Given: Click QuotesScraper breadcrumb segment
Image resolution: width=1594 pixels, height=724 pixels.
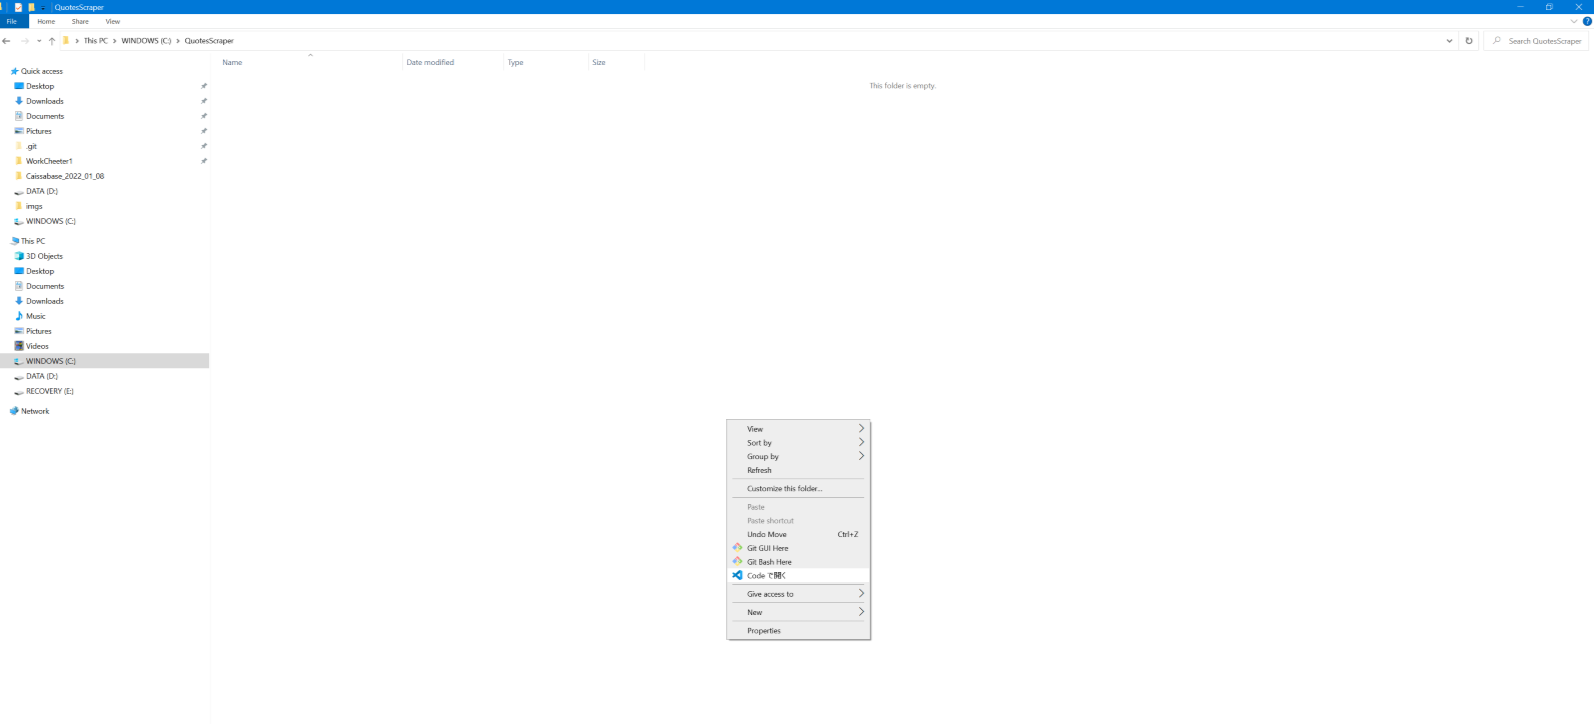Looking at the screenshot, I should click(209, 41).
